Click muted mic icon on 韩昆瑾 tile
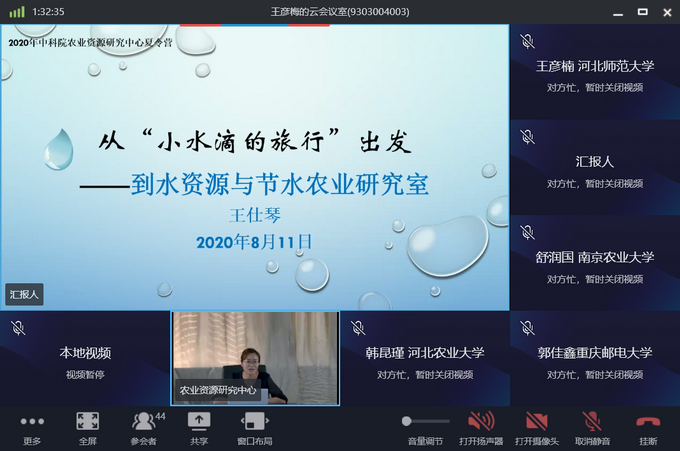The image size is (680, 451). (x=357, y=327)
